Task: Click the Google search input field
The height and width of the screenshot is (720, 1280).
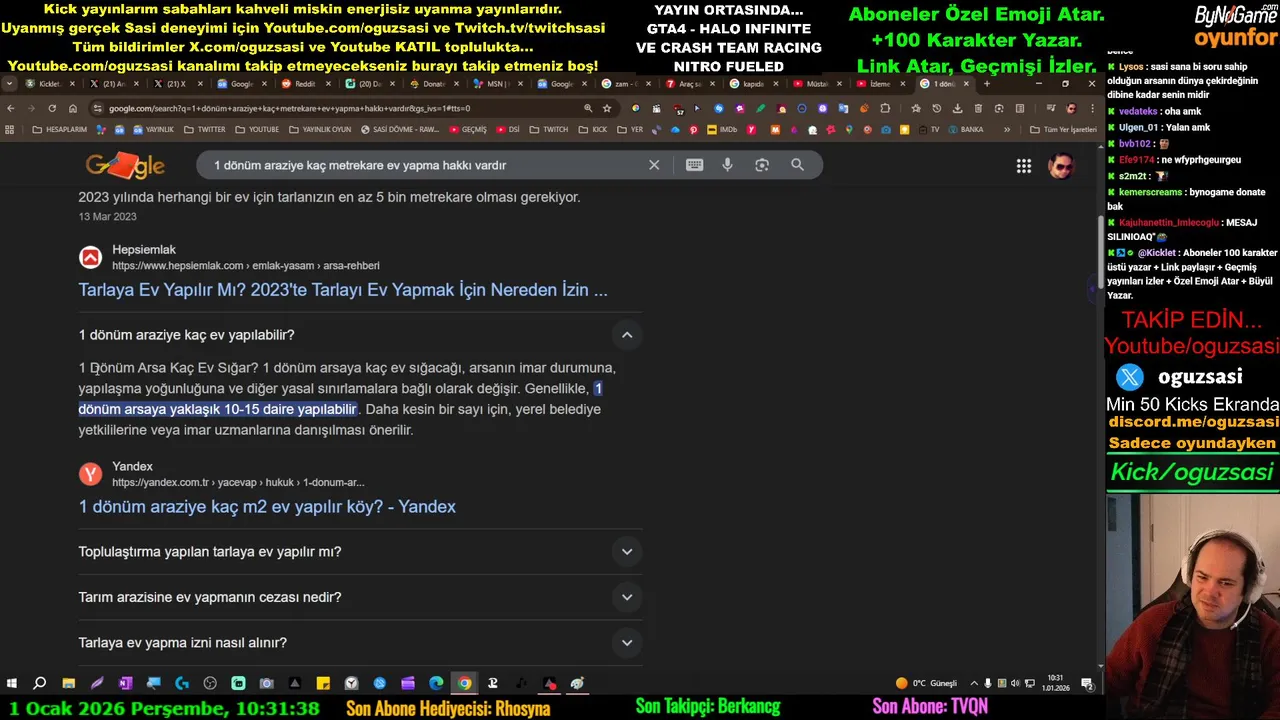Action: 425,165
